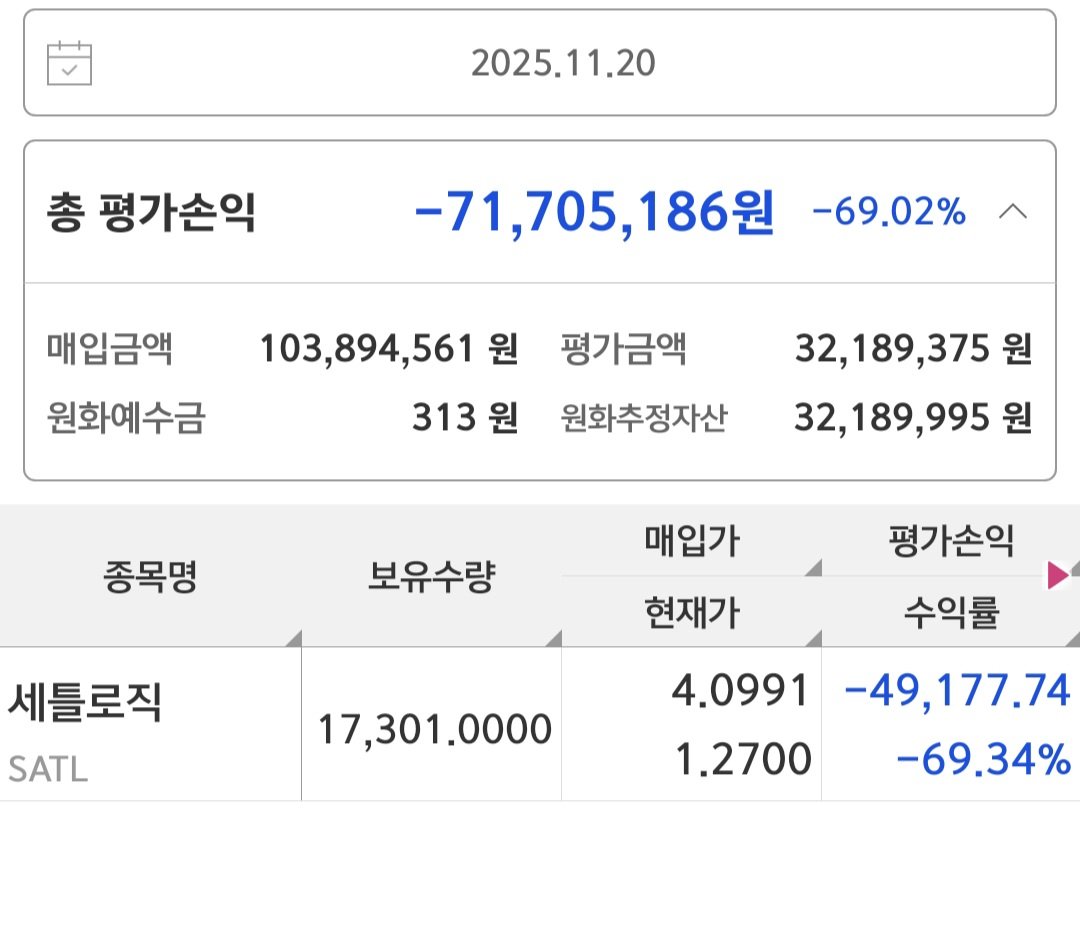Image resolution: width=1080 pixels, height=950 pixels.
Task: Select 평가금액 value 32,189,375 원
Action: point(913,348)
